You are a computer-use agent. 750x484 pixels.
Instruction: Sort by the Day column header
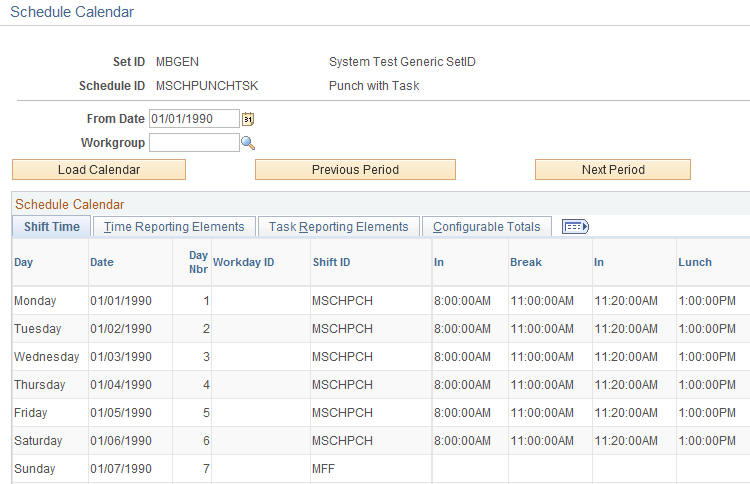(23, 262)
